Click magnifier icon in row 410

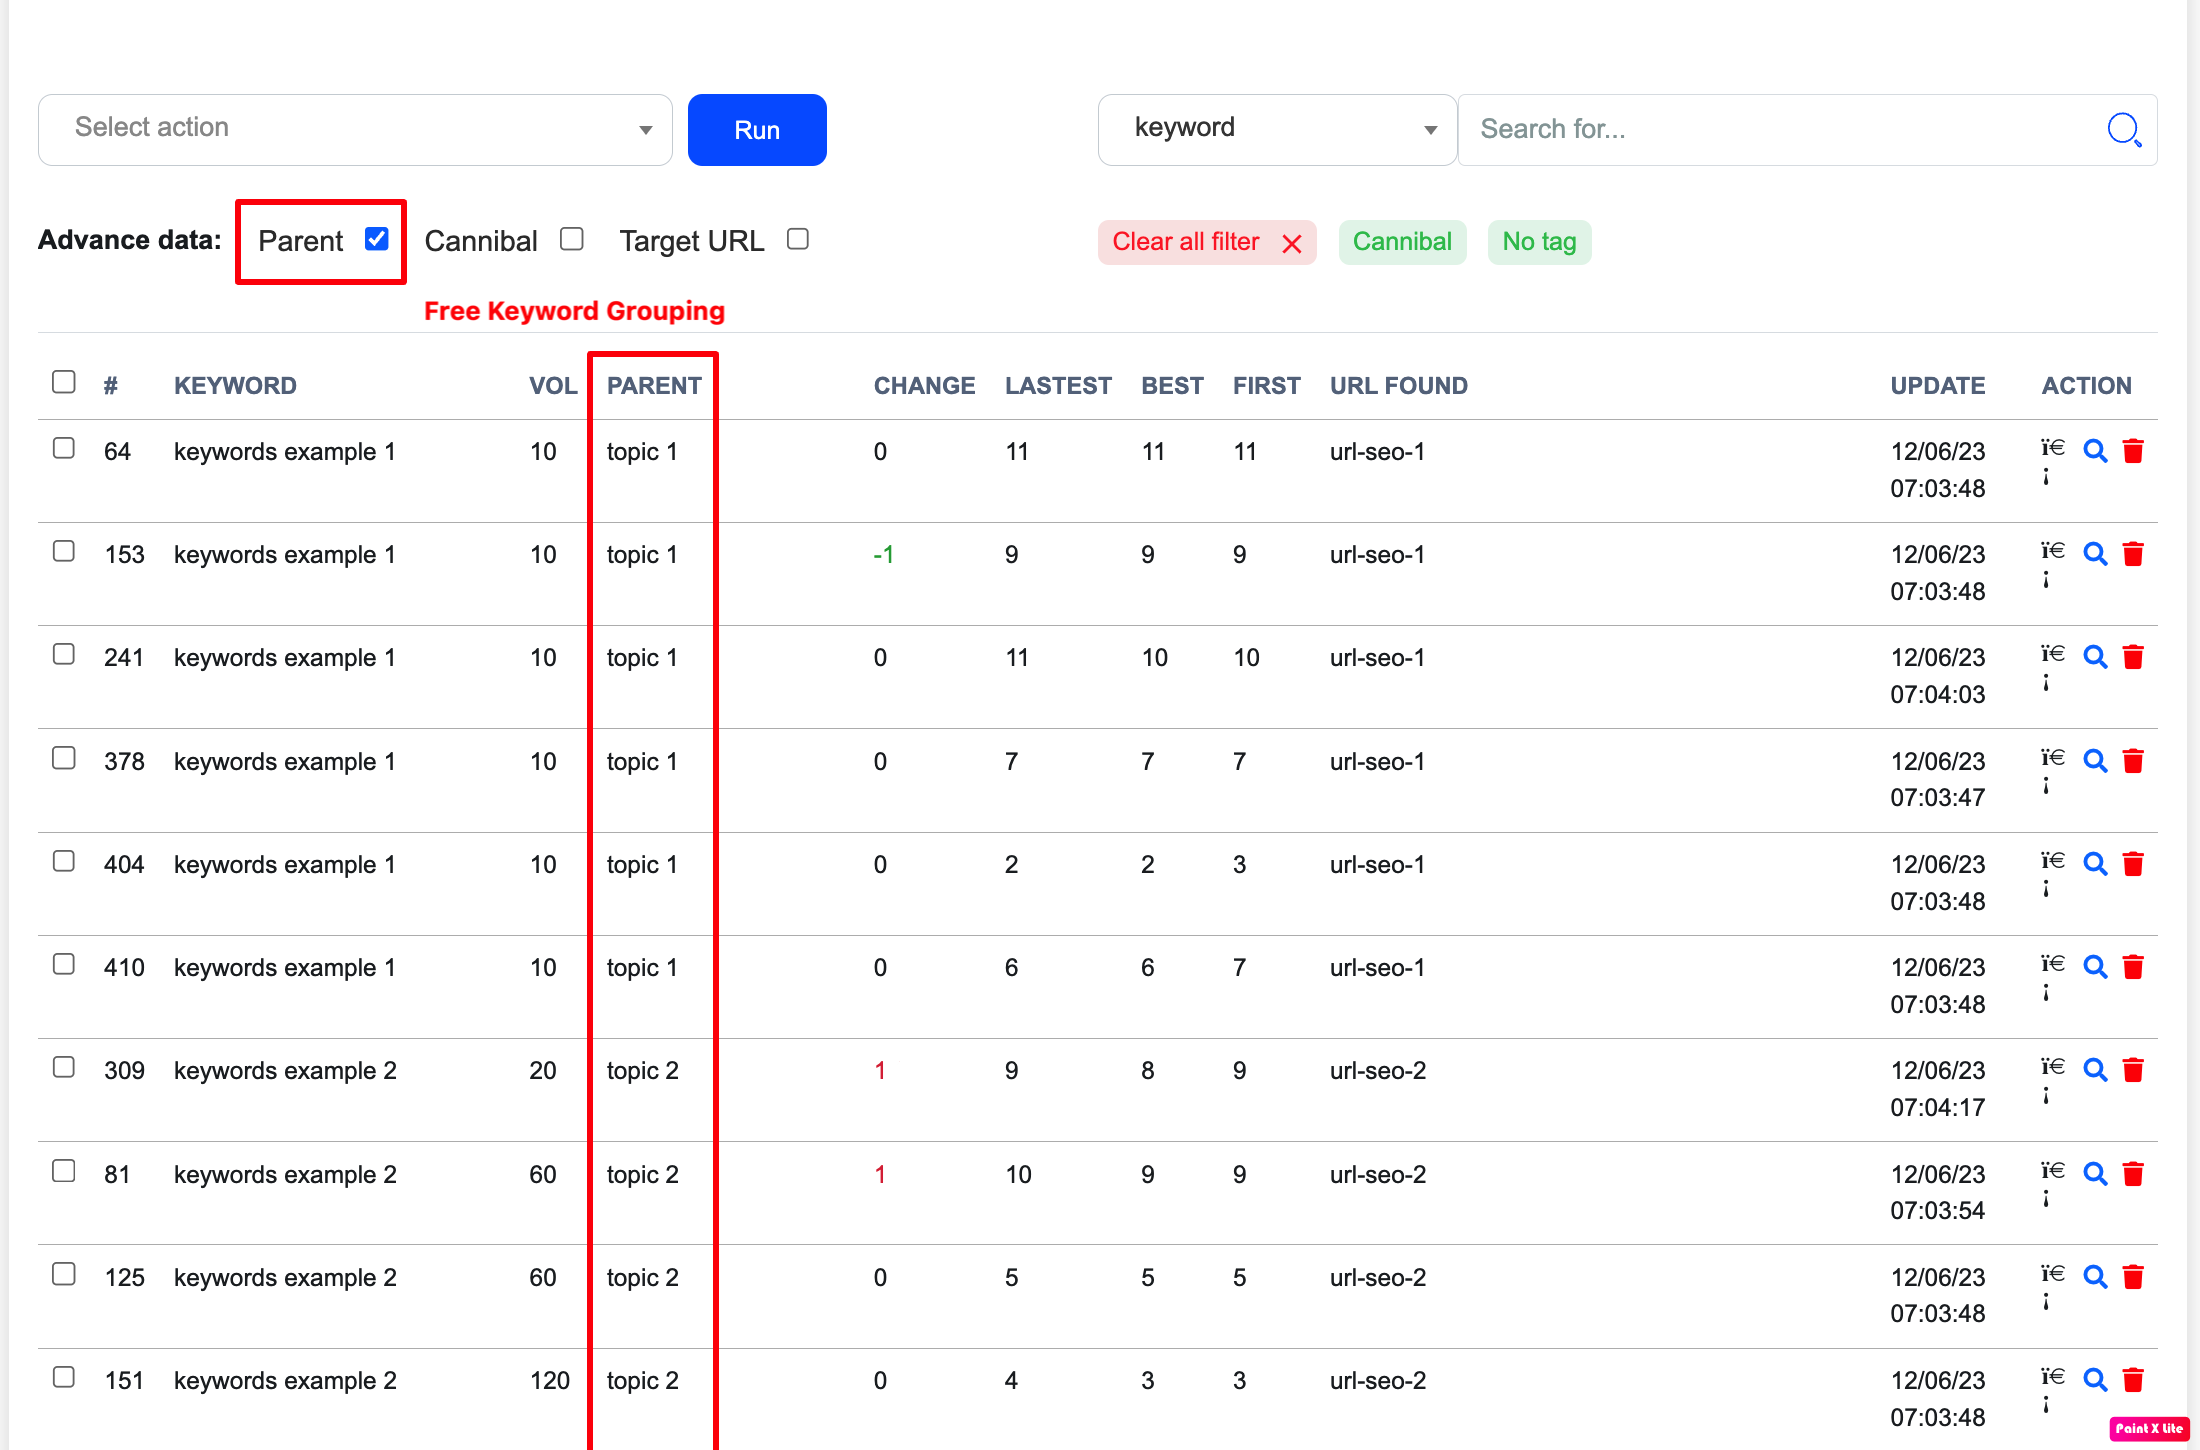[2095, 967]
